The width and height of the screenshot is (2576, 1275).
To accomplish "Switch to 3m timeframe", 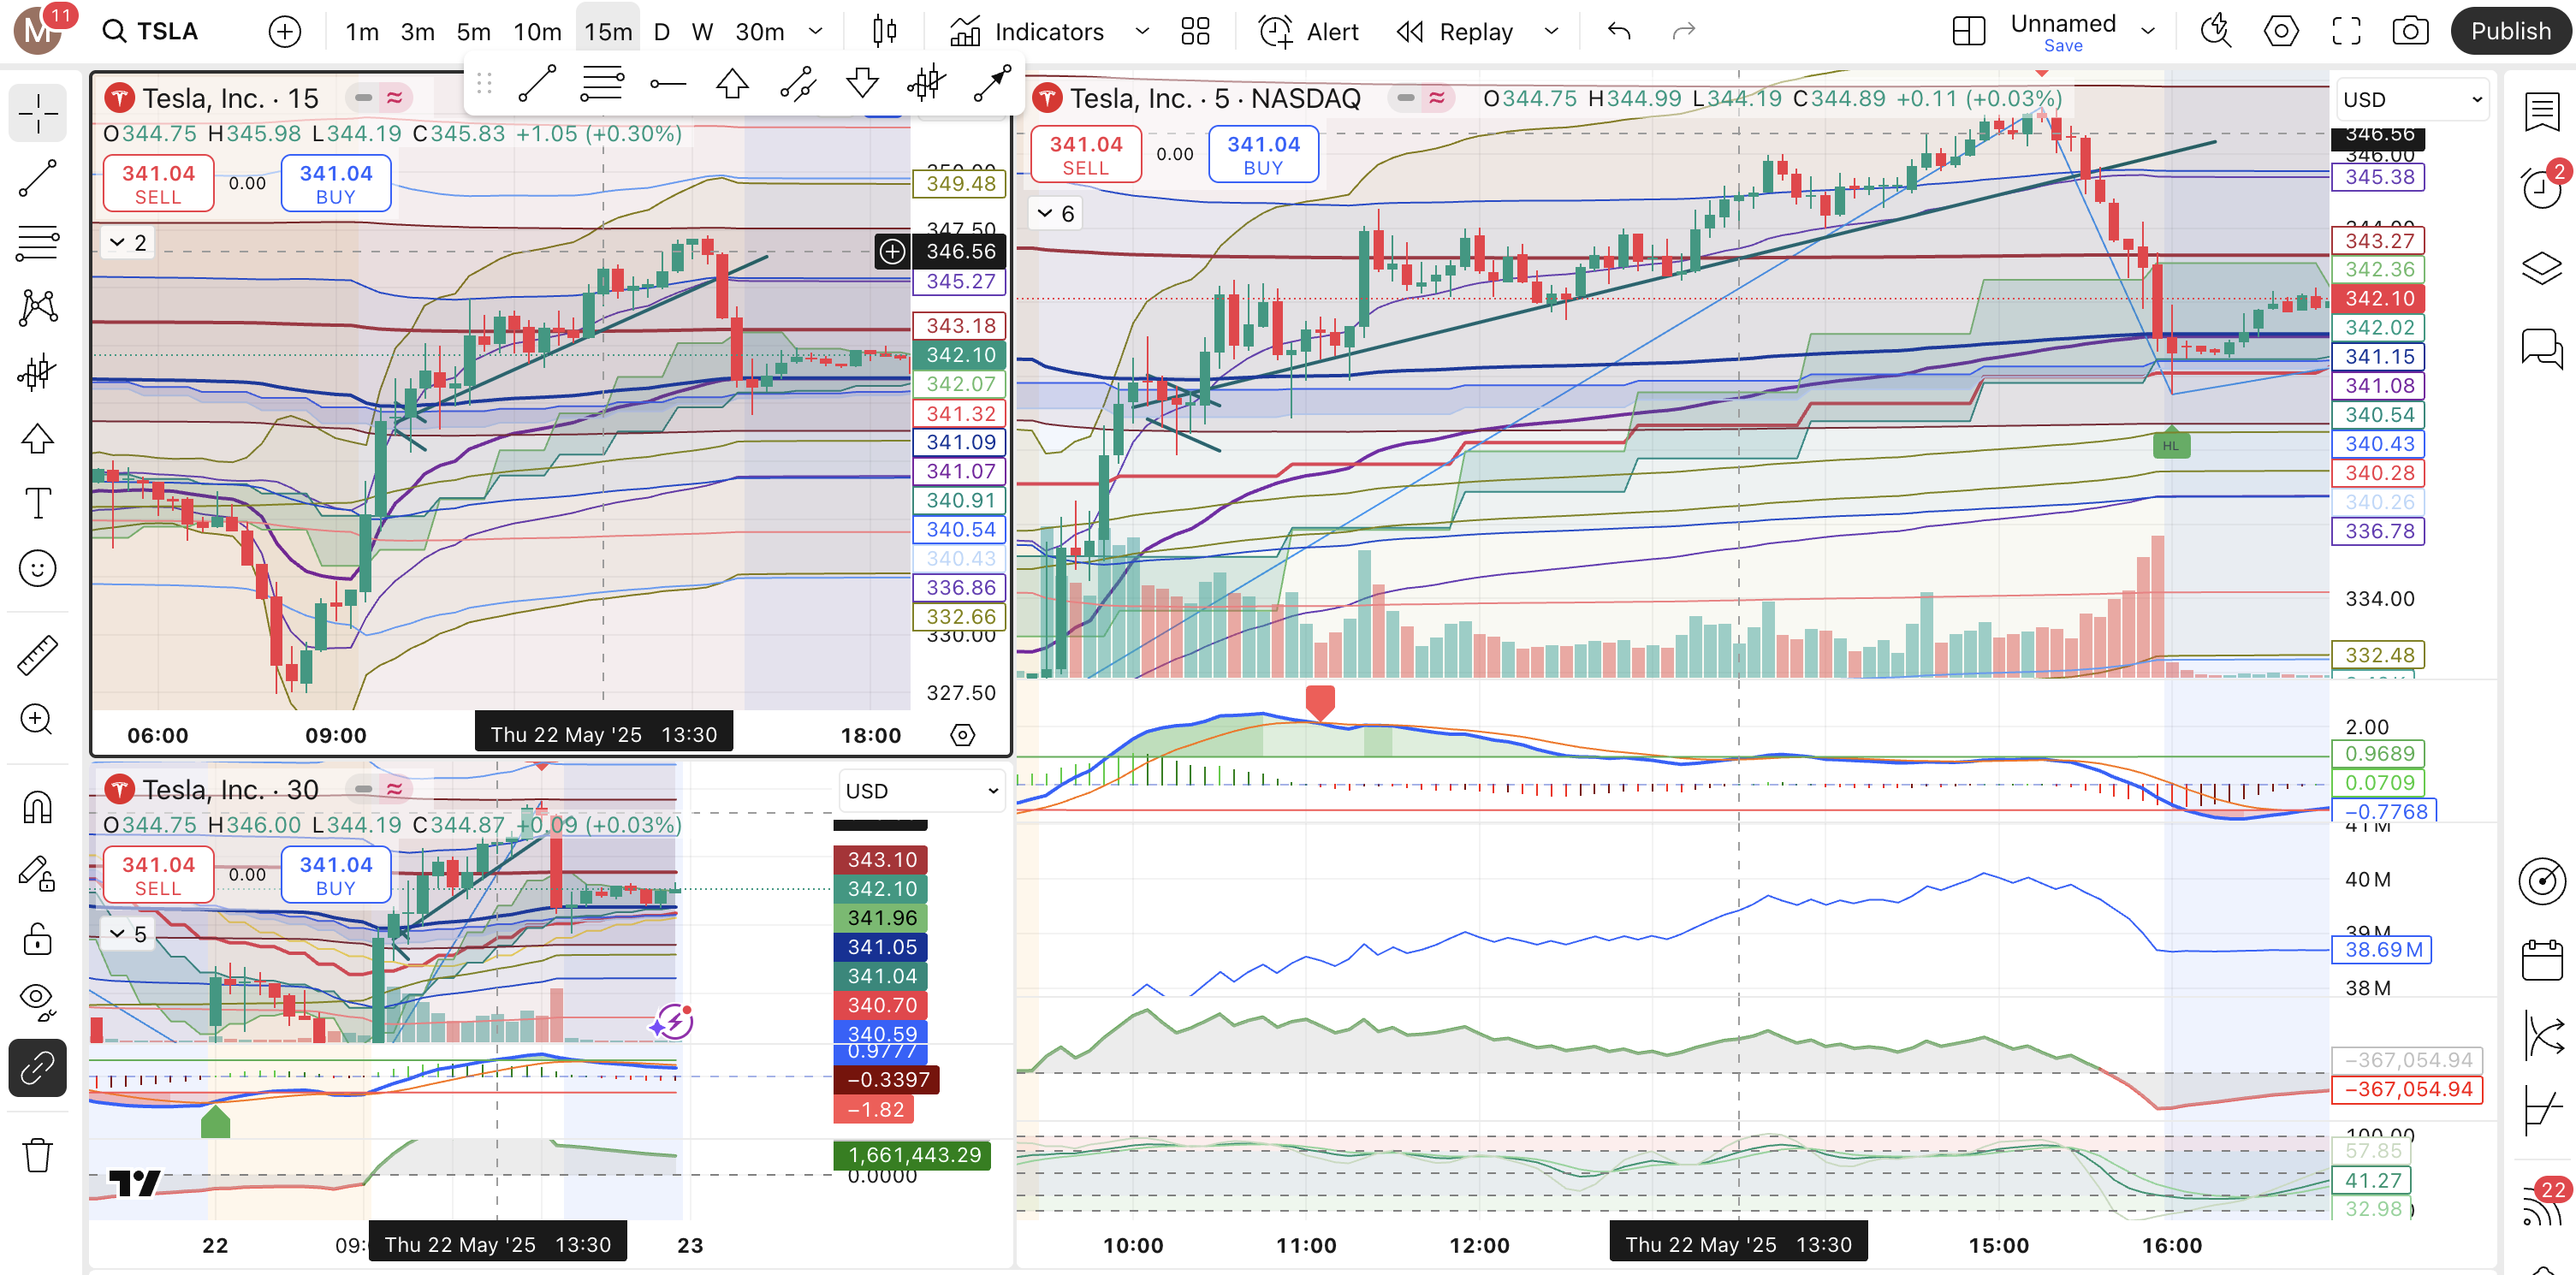I will tap(417, 32).
